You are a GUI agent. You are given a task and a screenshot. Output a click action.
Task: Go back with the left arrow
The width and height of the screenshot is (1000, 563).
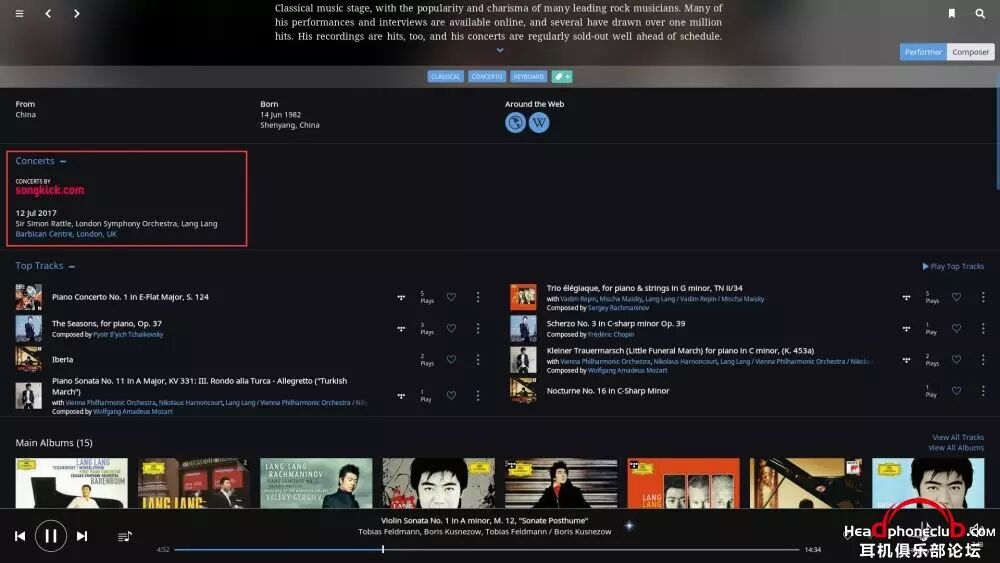click(48, 13)
